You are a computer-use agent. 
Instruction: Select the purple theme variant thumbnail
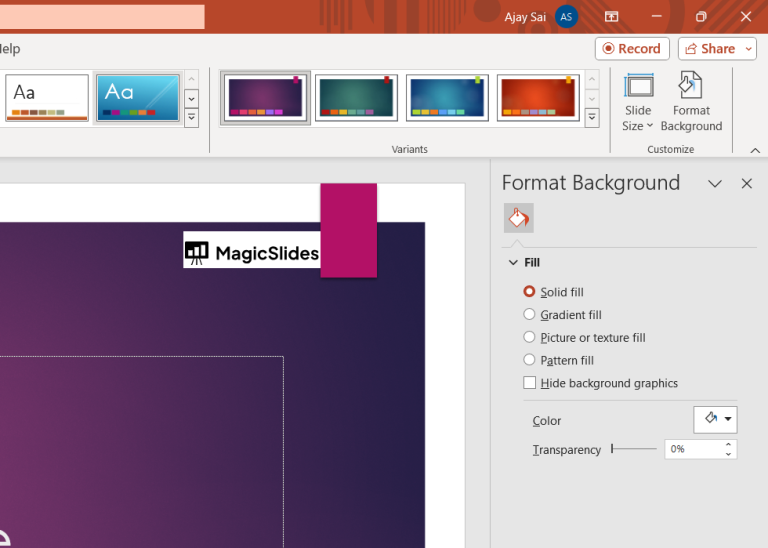(265, 98)
